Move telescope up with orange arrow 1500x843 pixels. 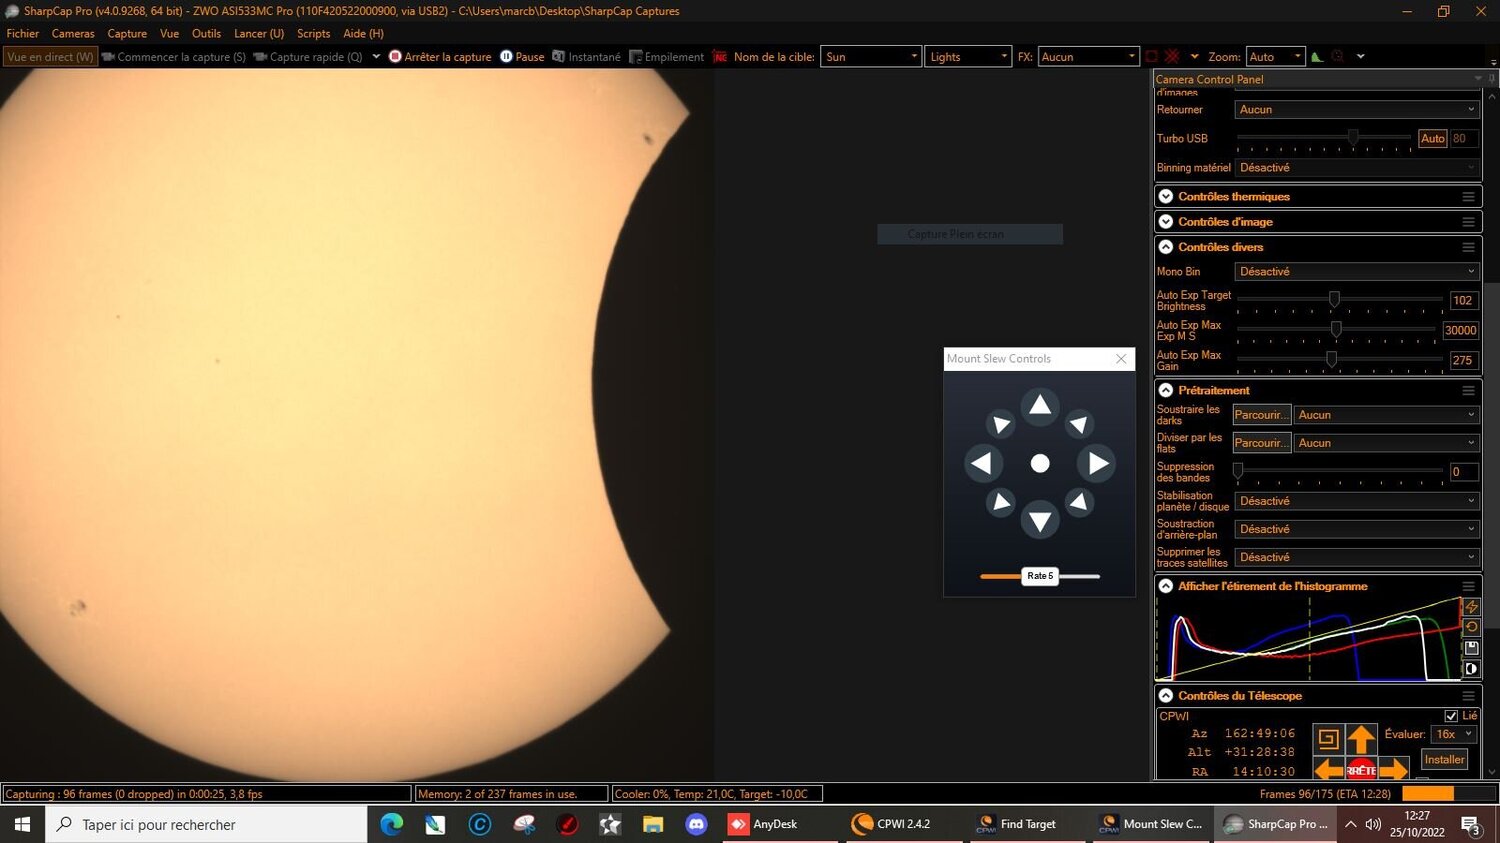pos(1361,739)
